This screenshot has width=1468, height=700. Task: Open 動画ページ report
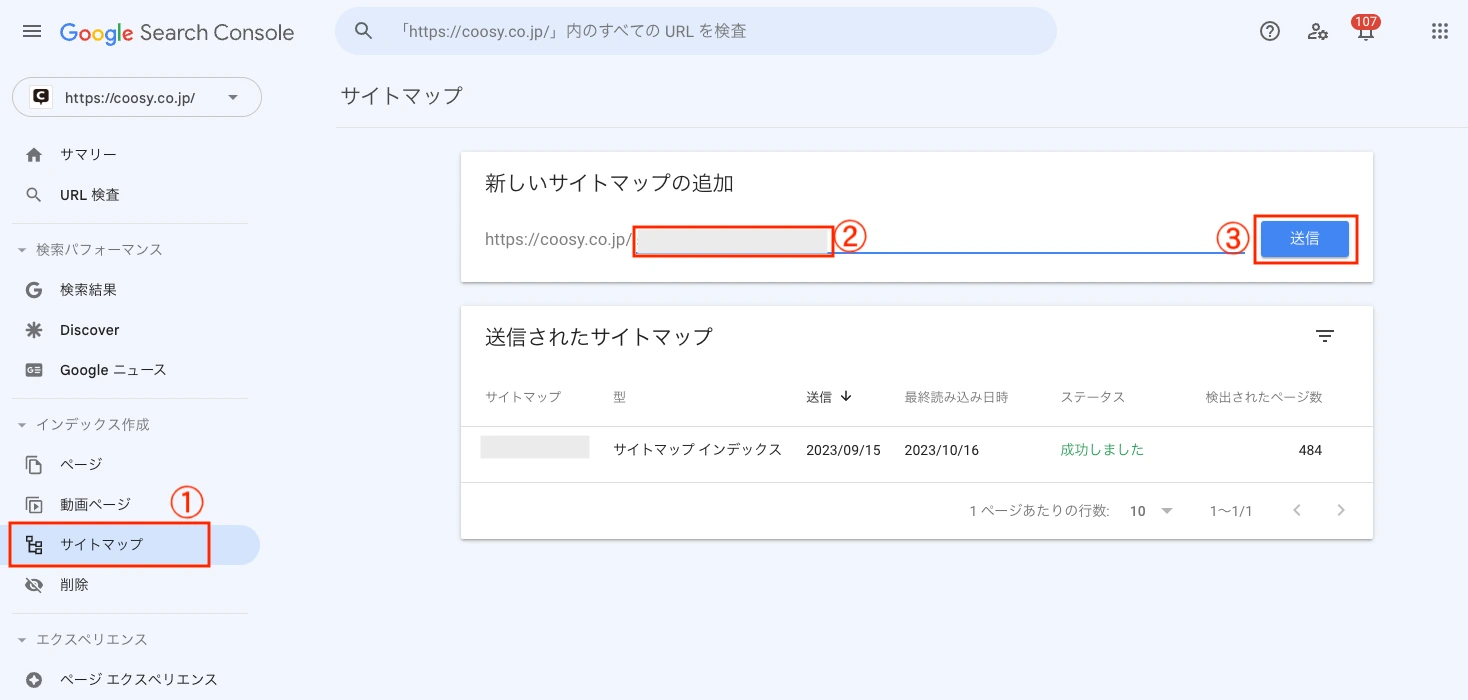pyautogui.click(x=130, y=505)
